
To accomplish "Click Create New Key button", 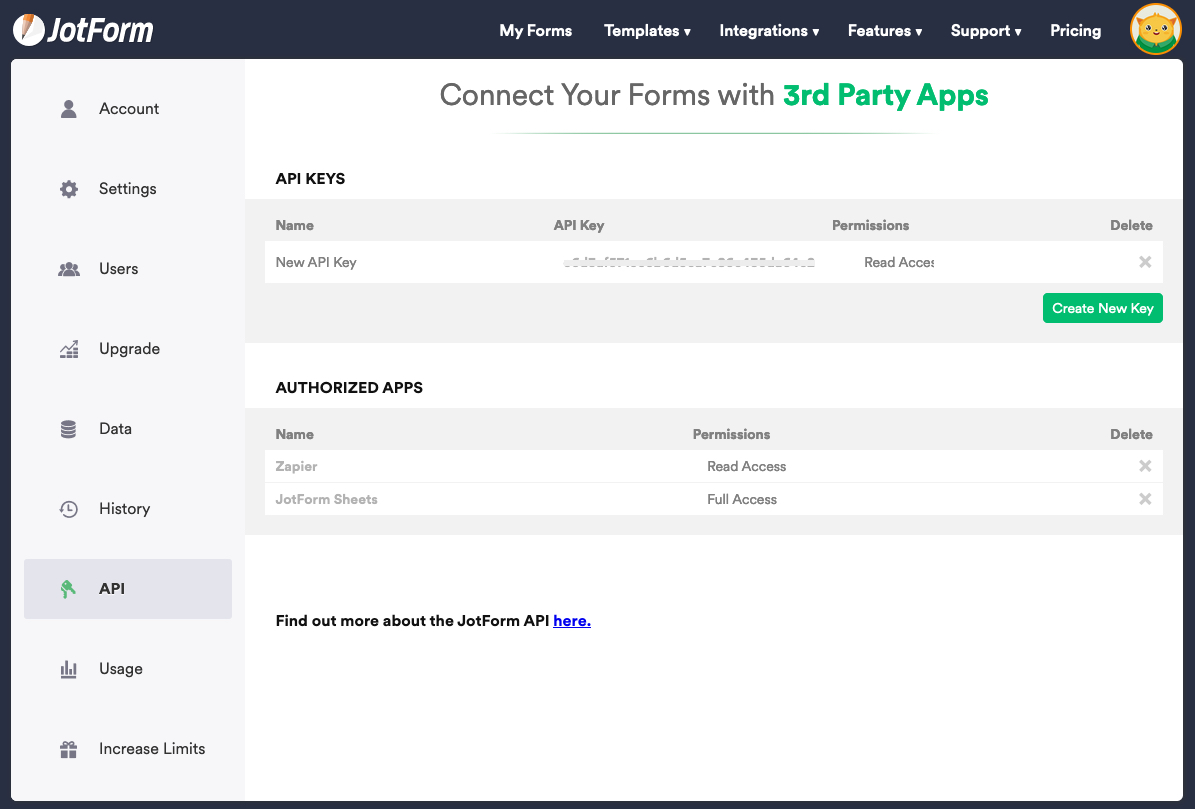I will (x=1102, y=308).
